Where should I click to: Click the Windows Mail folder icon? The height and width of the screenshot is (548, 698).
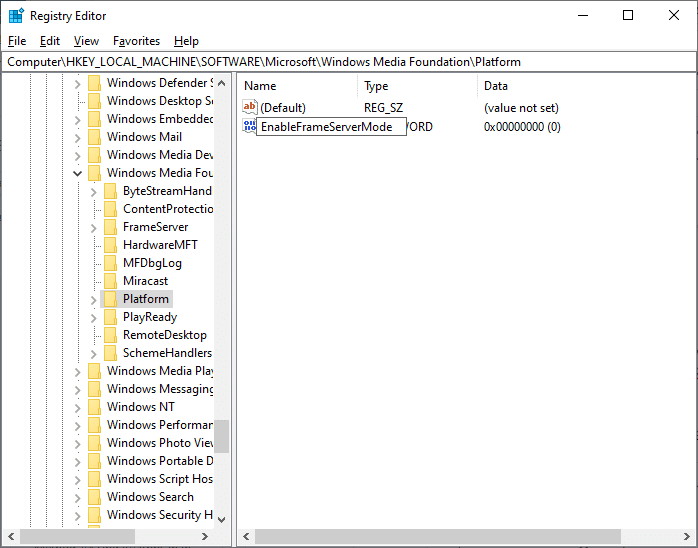pyautogui.click(x=94, y=137)
